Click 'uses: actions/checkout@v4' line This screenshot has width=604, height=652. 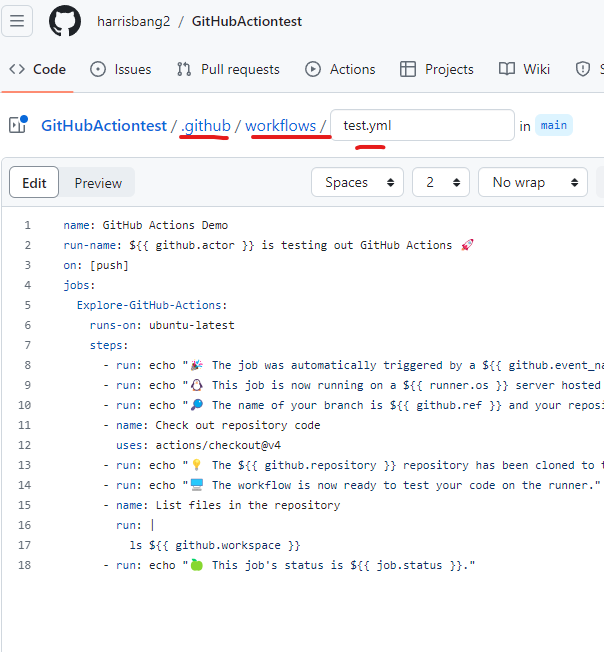point(198,445)
